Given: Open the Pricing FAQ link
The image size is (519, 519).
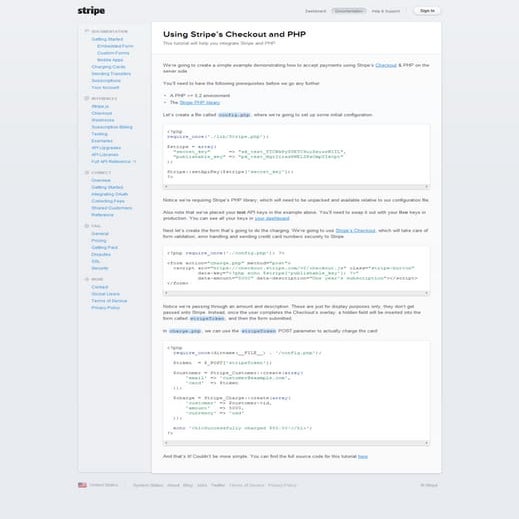Looking at the screenshot, I should coord(99,241).
